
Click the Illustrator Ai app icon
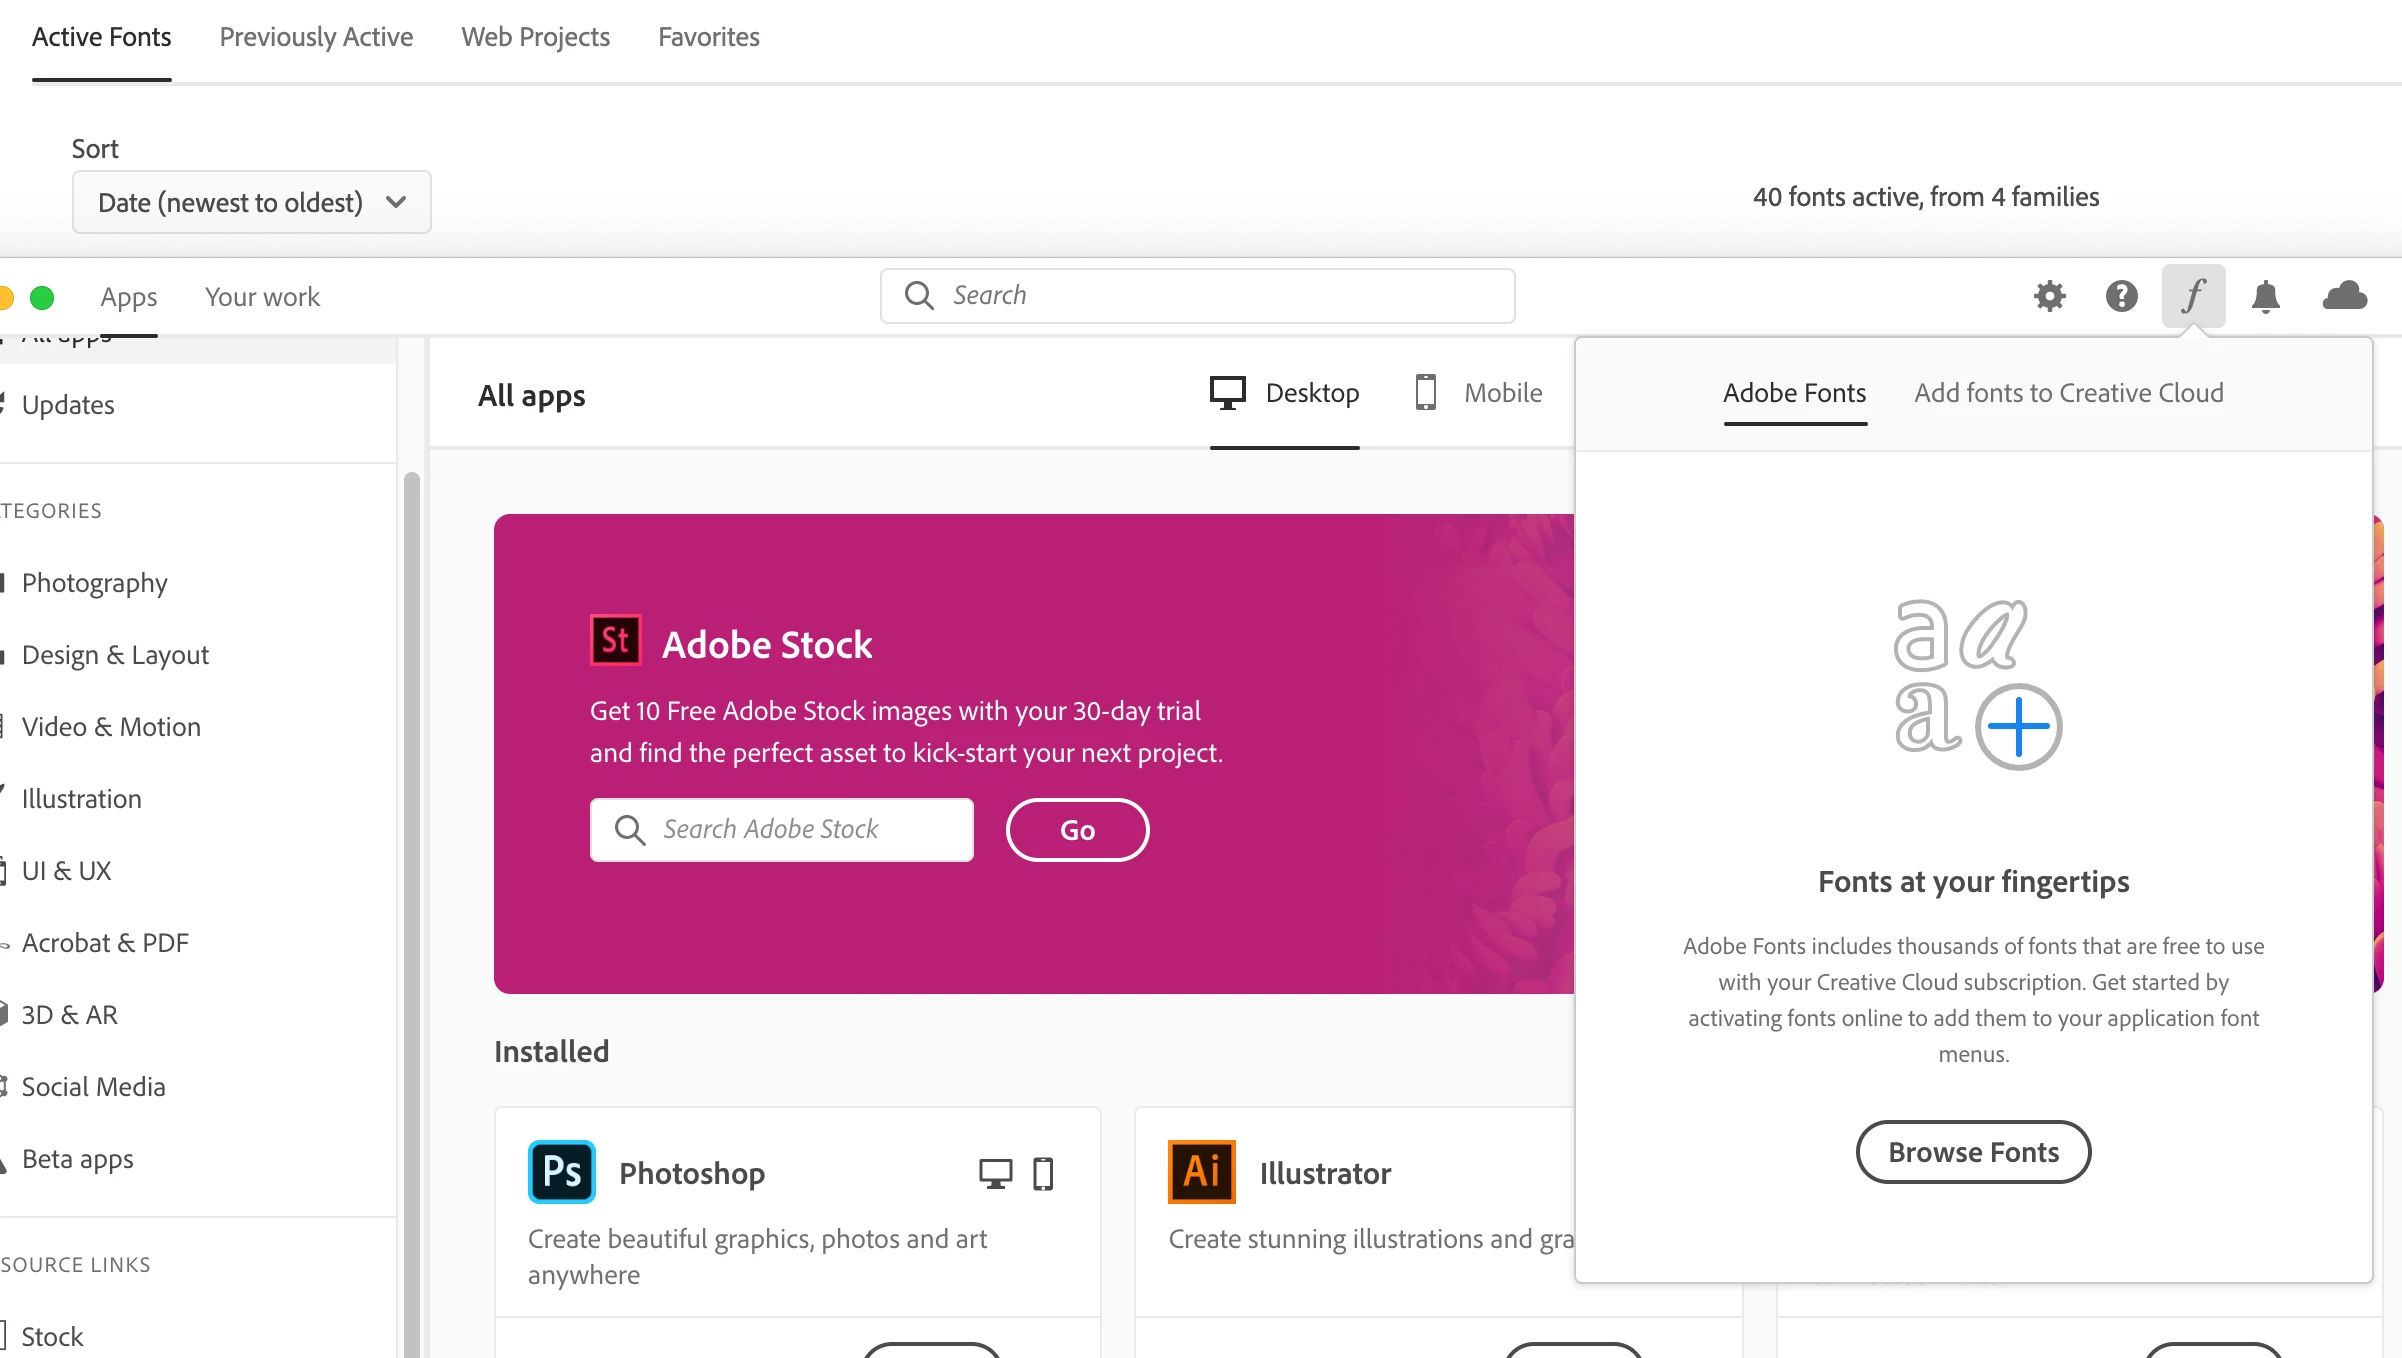pyautogui.click(x=1202, y=1172)
